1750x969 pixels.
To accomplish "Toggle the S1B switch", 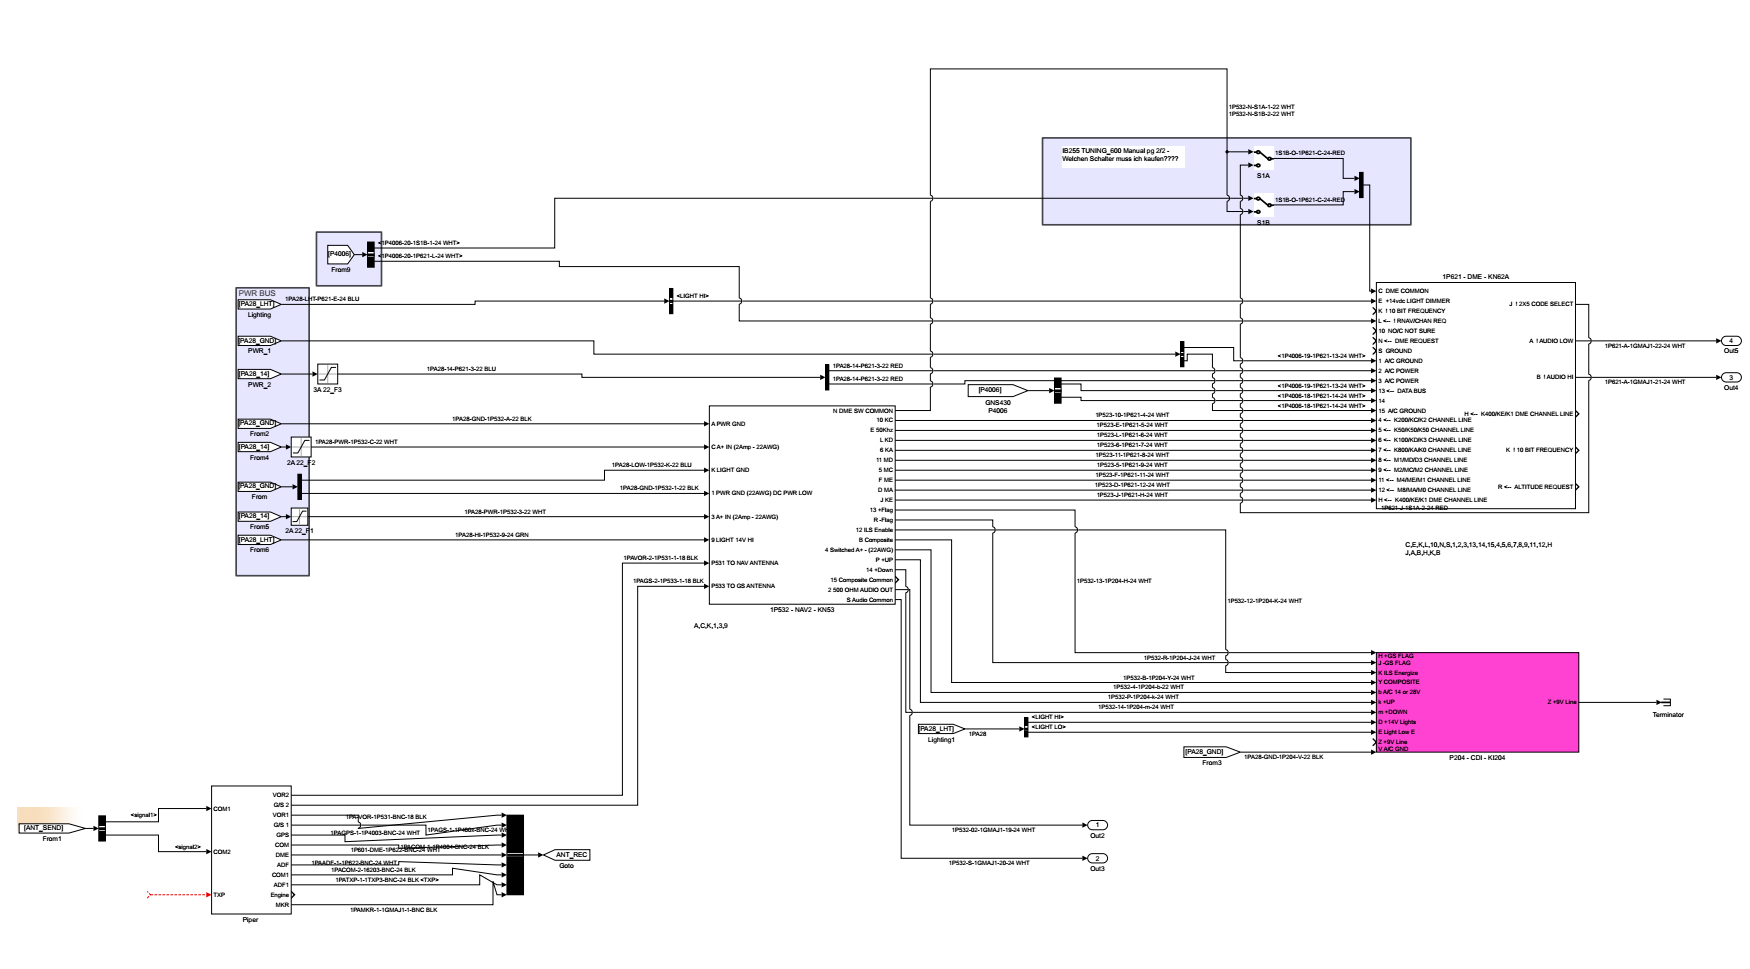I will 1263,204.
